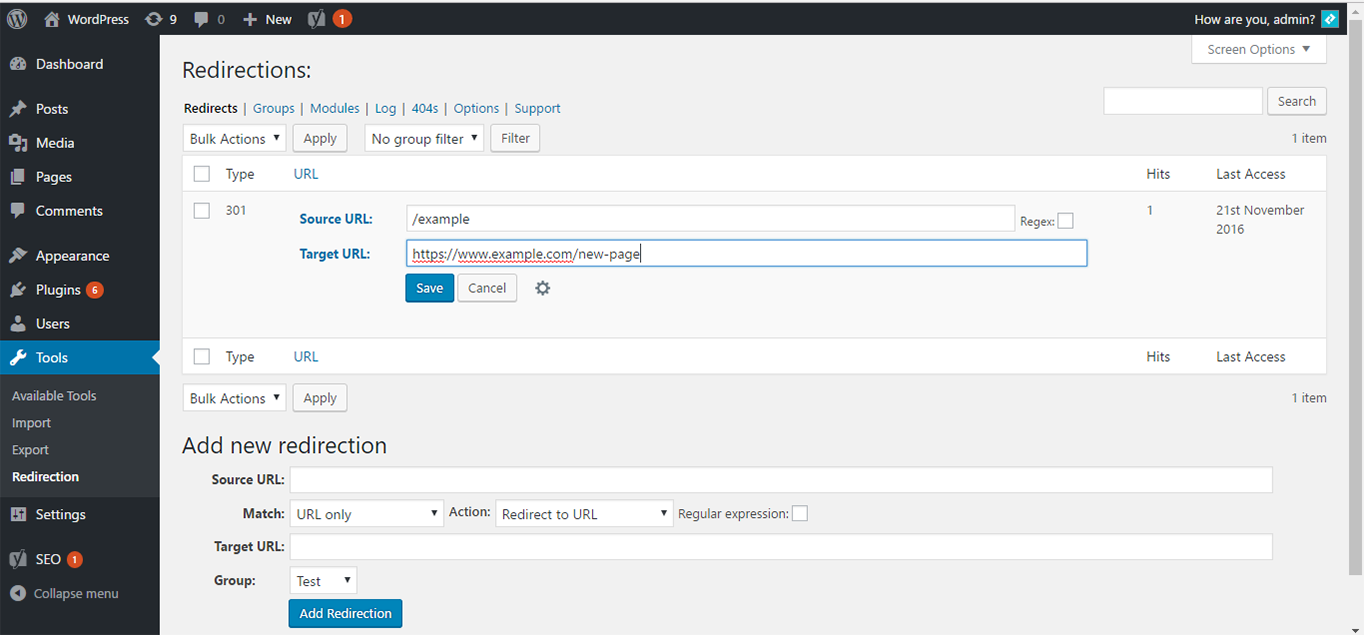
Task: Open the Match dropdown set to URL only
Action: point(366,513)
